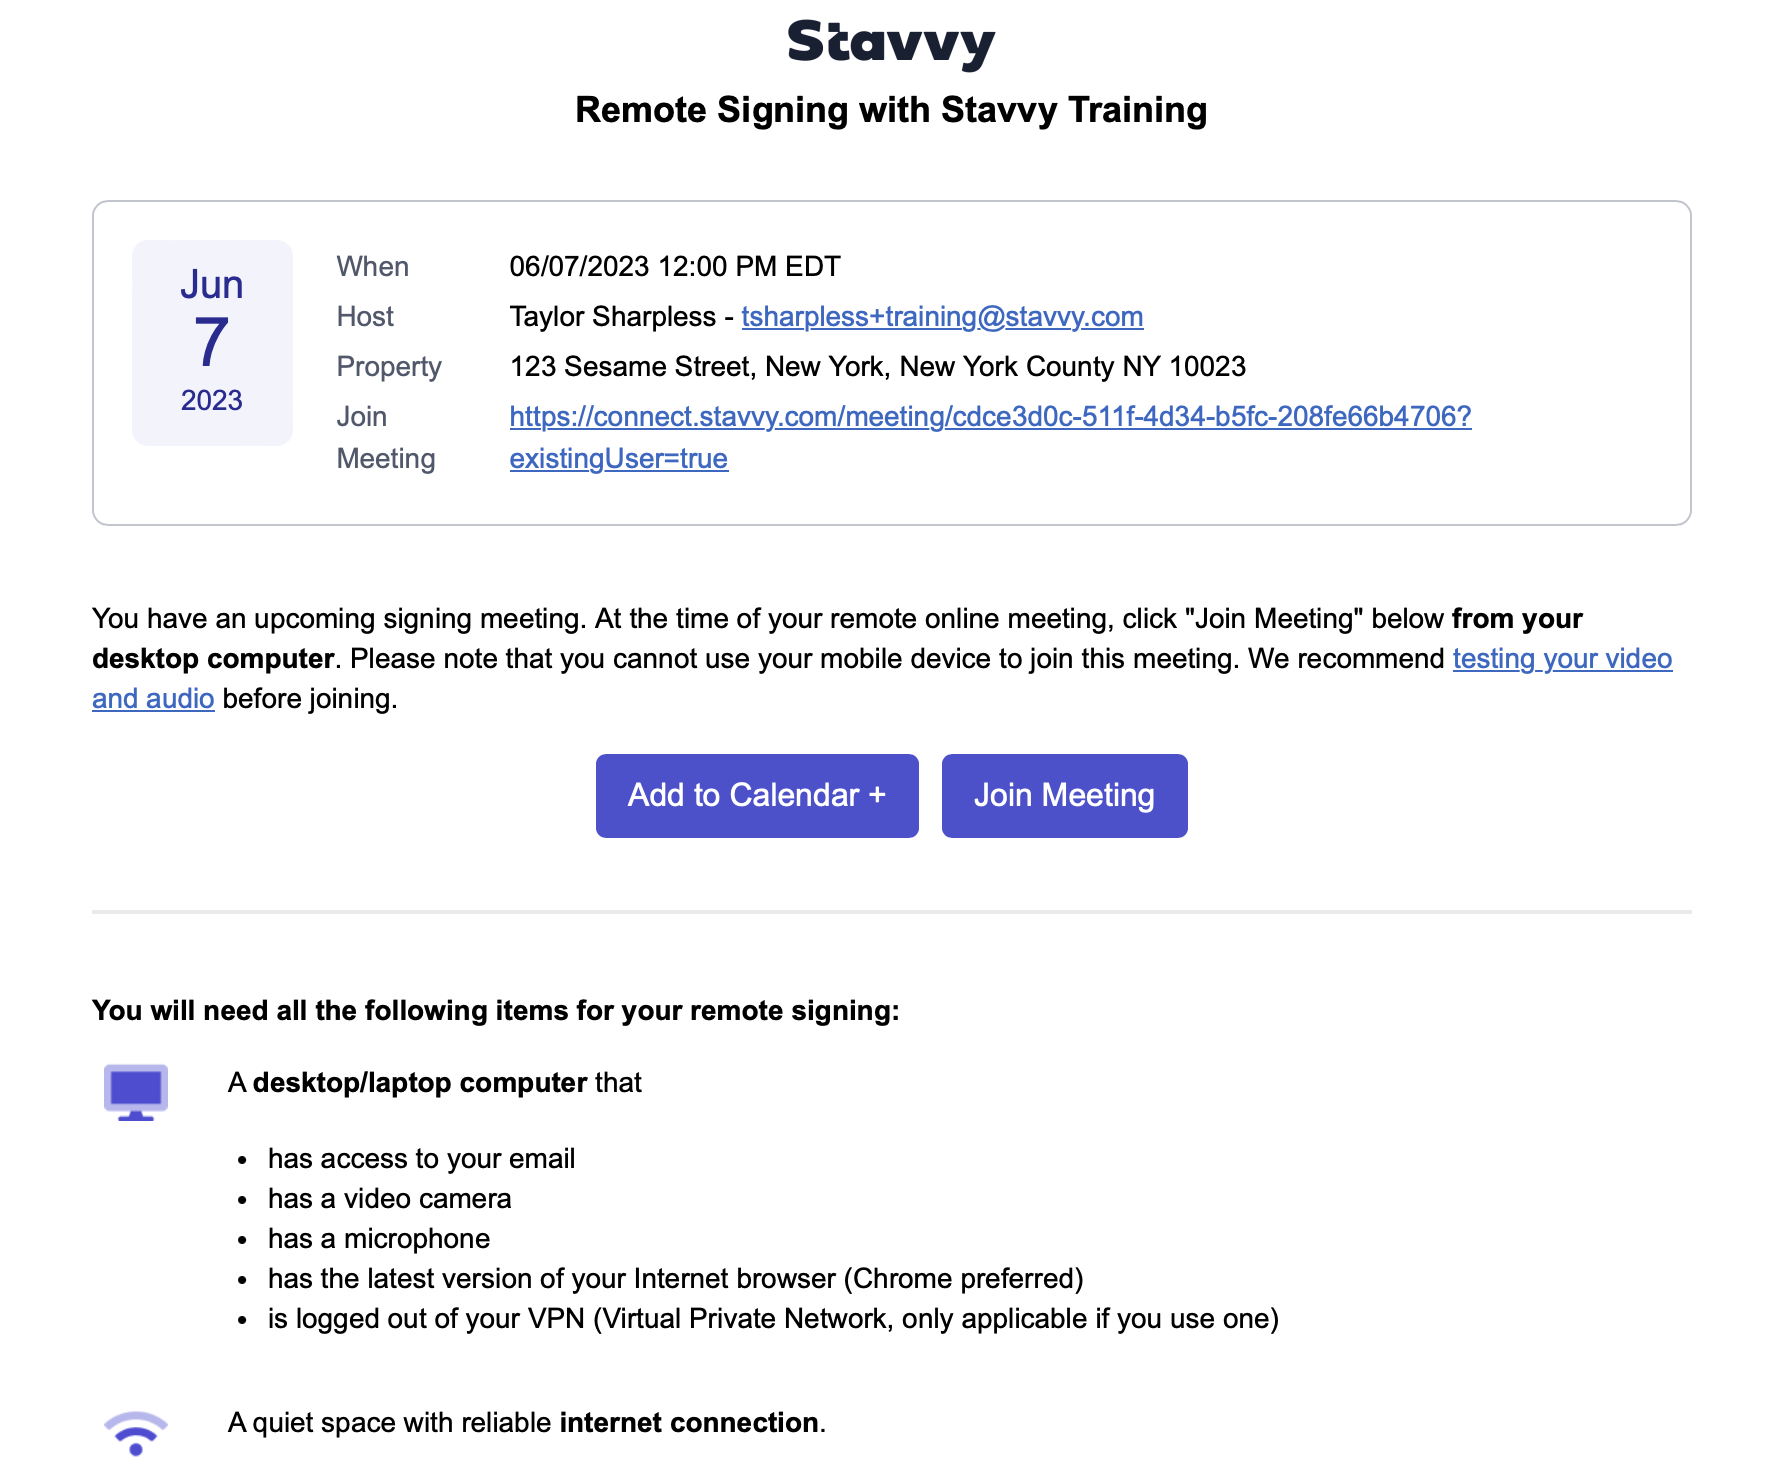
Task: Follow the 'testing your video and audio' link
Action: (1561, 659)
